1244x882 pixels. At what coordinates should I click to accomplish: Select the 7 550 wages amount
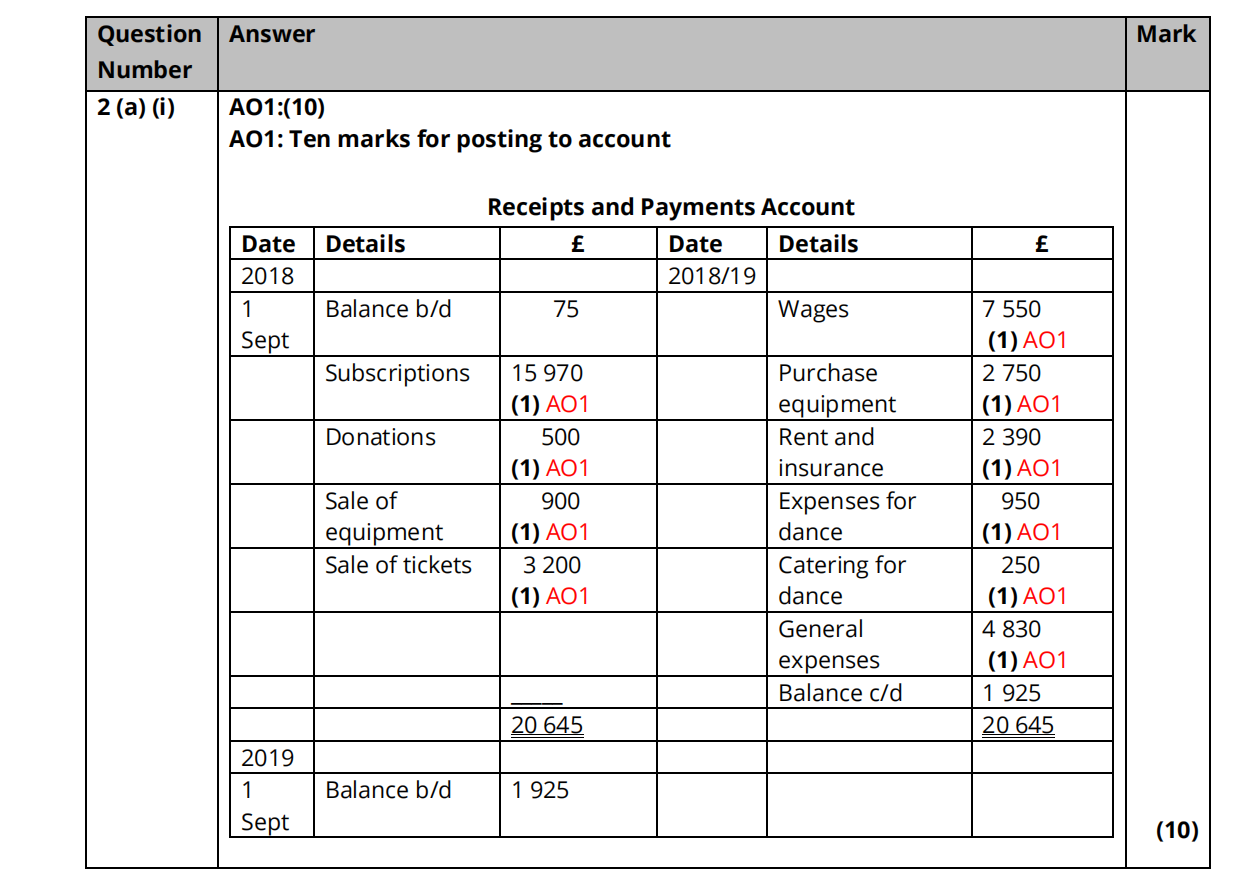click(x=1011, y=309)
